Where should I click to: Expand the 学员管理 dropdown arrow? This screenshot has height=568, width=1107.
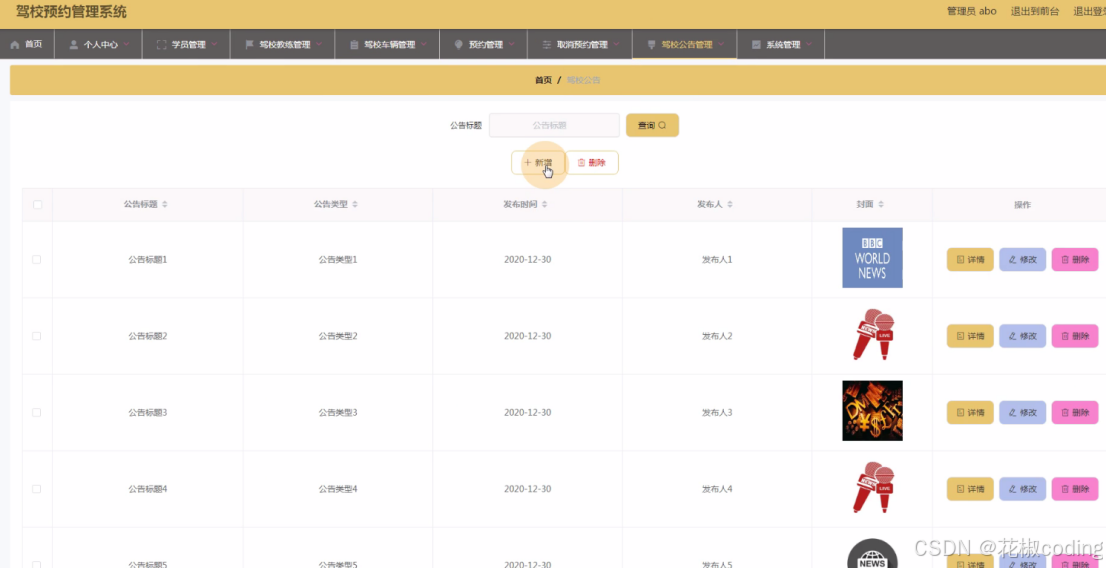coord(214,44)
